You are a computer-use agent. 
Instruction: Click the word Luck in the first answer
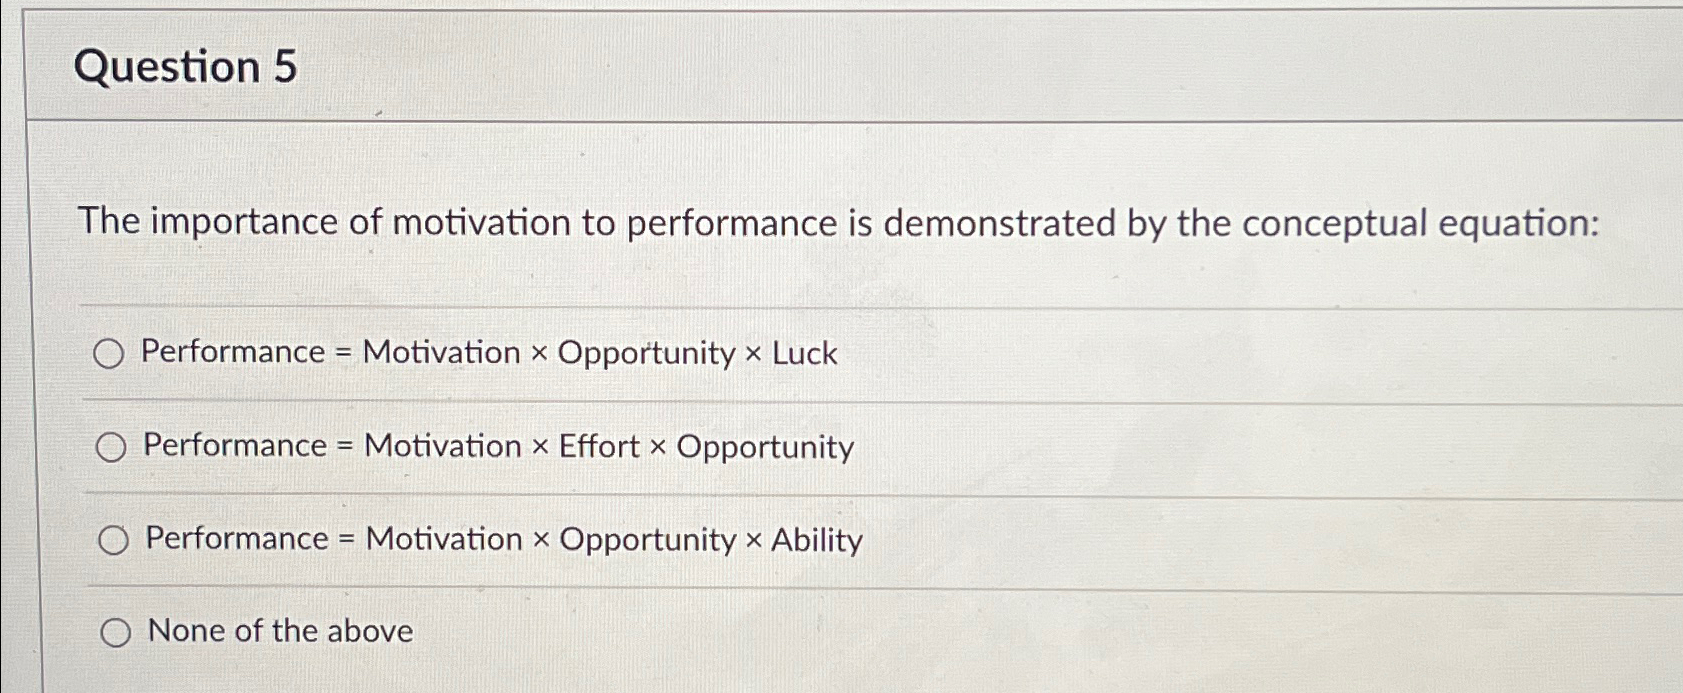click(x=807, y=353)
